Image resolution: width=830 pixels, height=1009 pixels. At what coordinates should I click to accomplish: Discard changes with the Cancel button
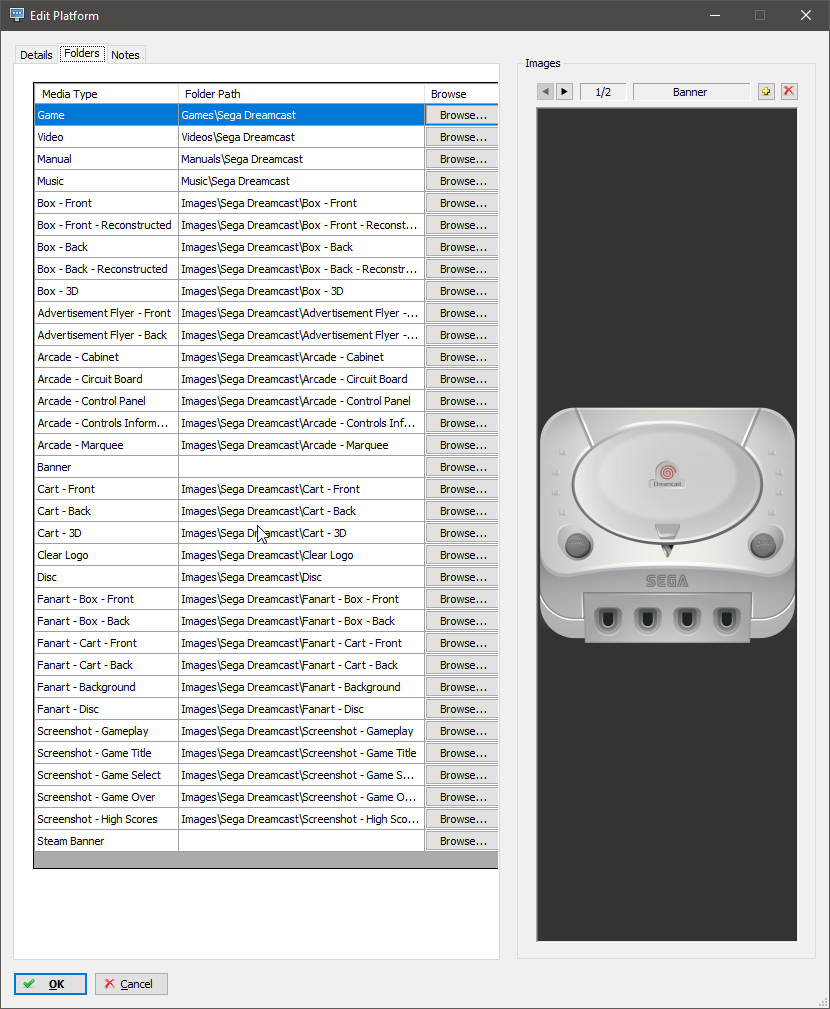click(x=131, y=984)
